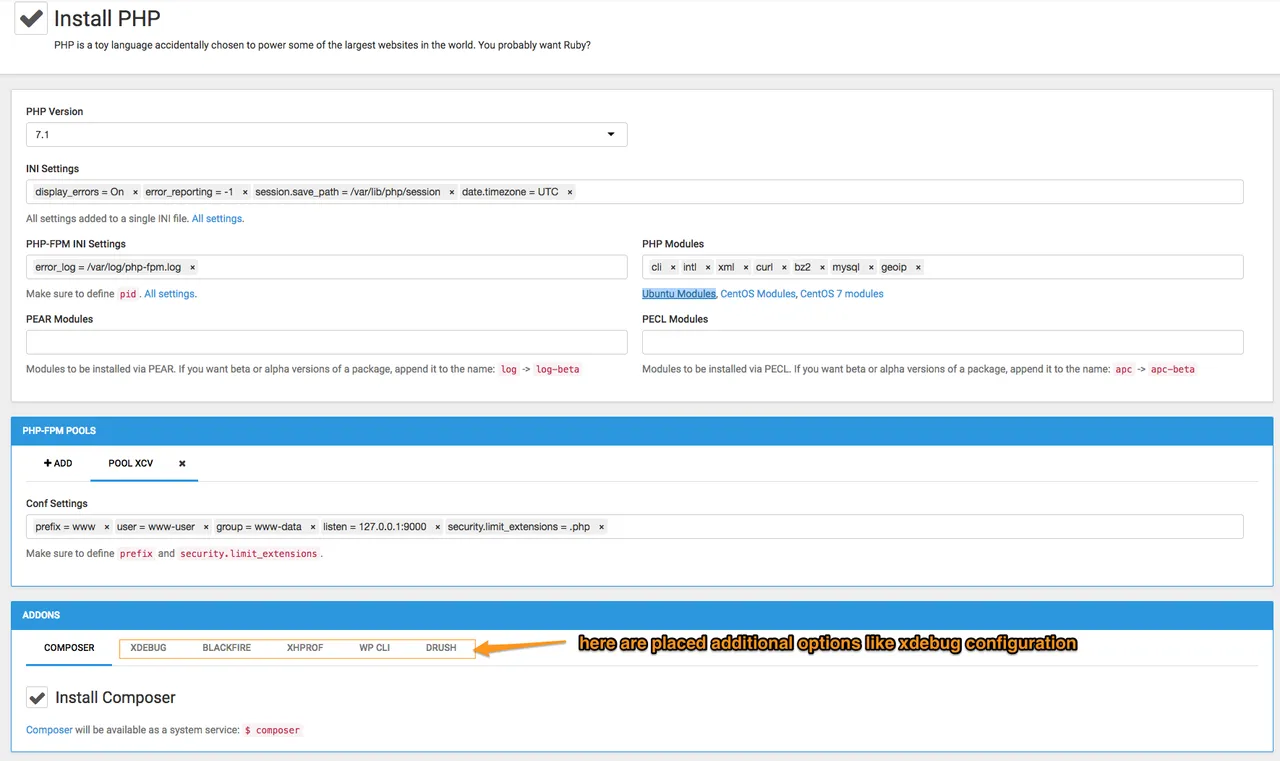Delete the security.limit_extensions = .php tag

601,527
